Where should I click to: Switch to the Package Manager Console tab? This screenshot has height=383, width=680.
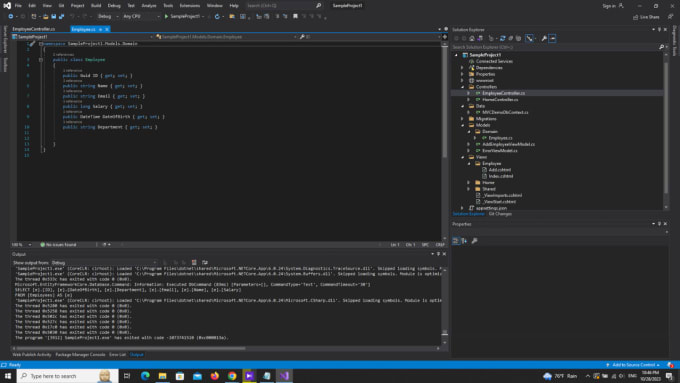coord(80,354)
